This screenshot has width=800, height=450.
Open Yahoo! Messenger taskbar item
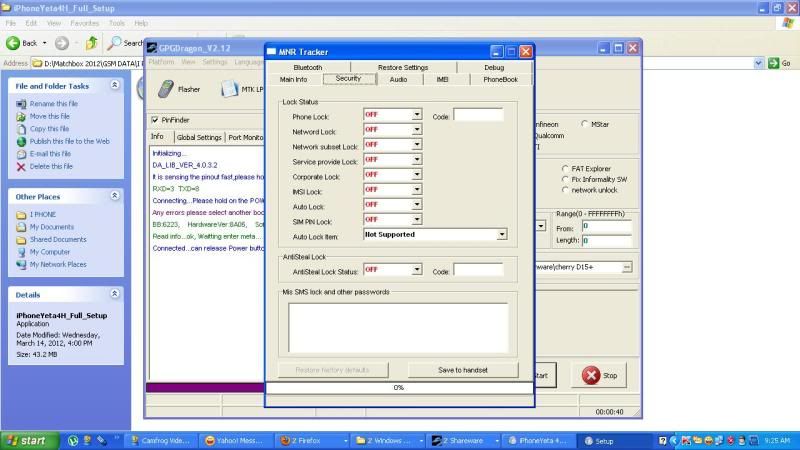[234, 441]
